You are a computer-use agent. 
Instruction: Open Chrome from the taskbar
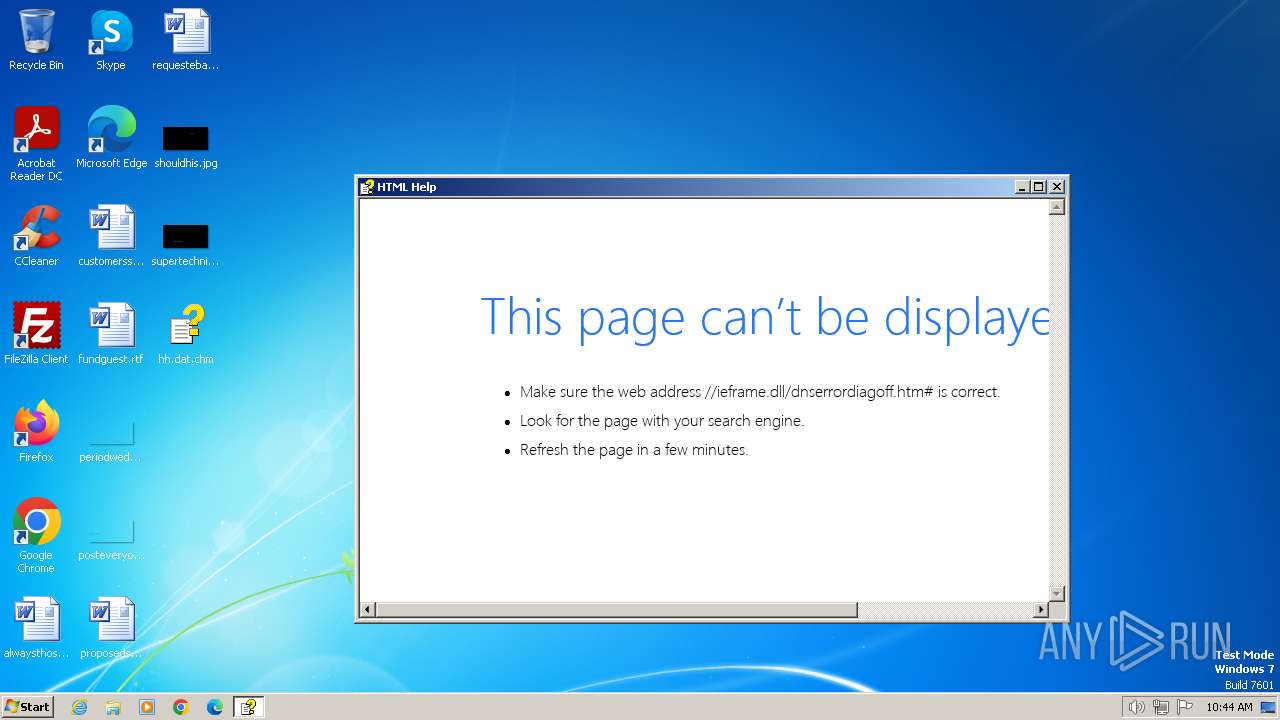coord(181,707)
